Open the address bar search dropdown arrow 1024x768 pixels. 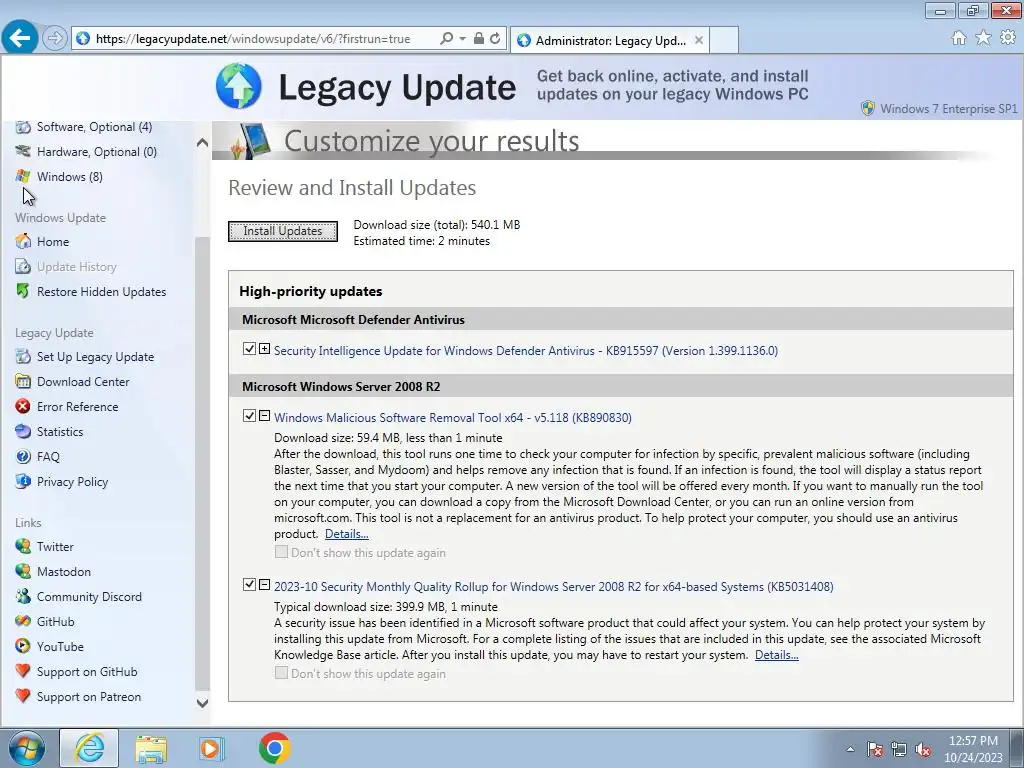(462, 39)
